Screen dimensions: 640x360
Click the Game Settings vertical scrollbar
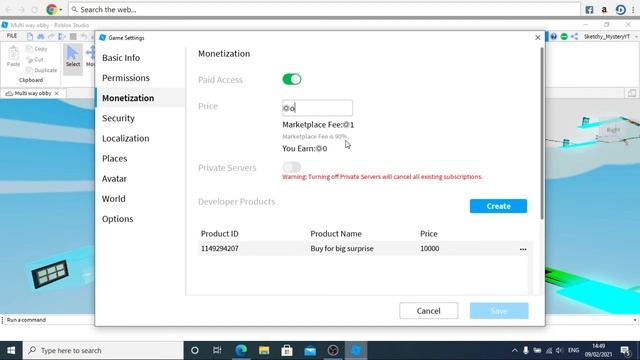[x=542, y=133]
